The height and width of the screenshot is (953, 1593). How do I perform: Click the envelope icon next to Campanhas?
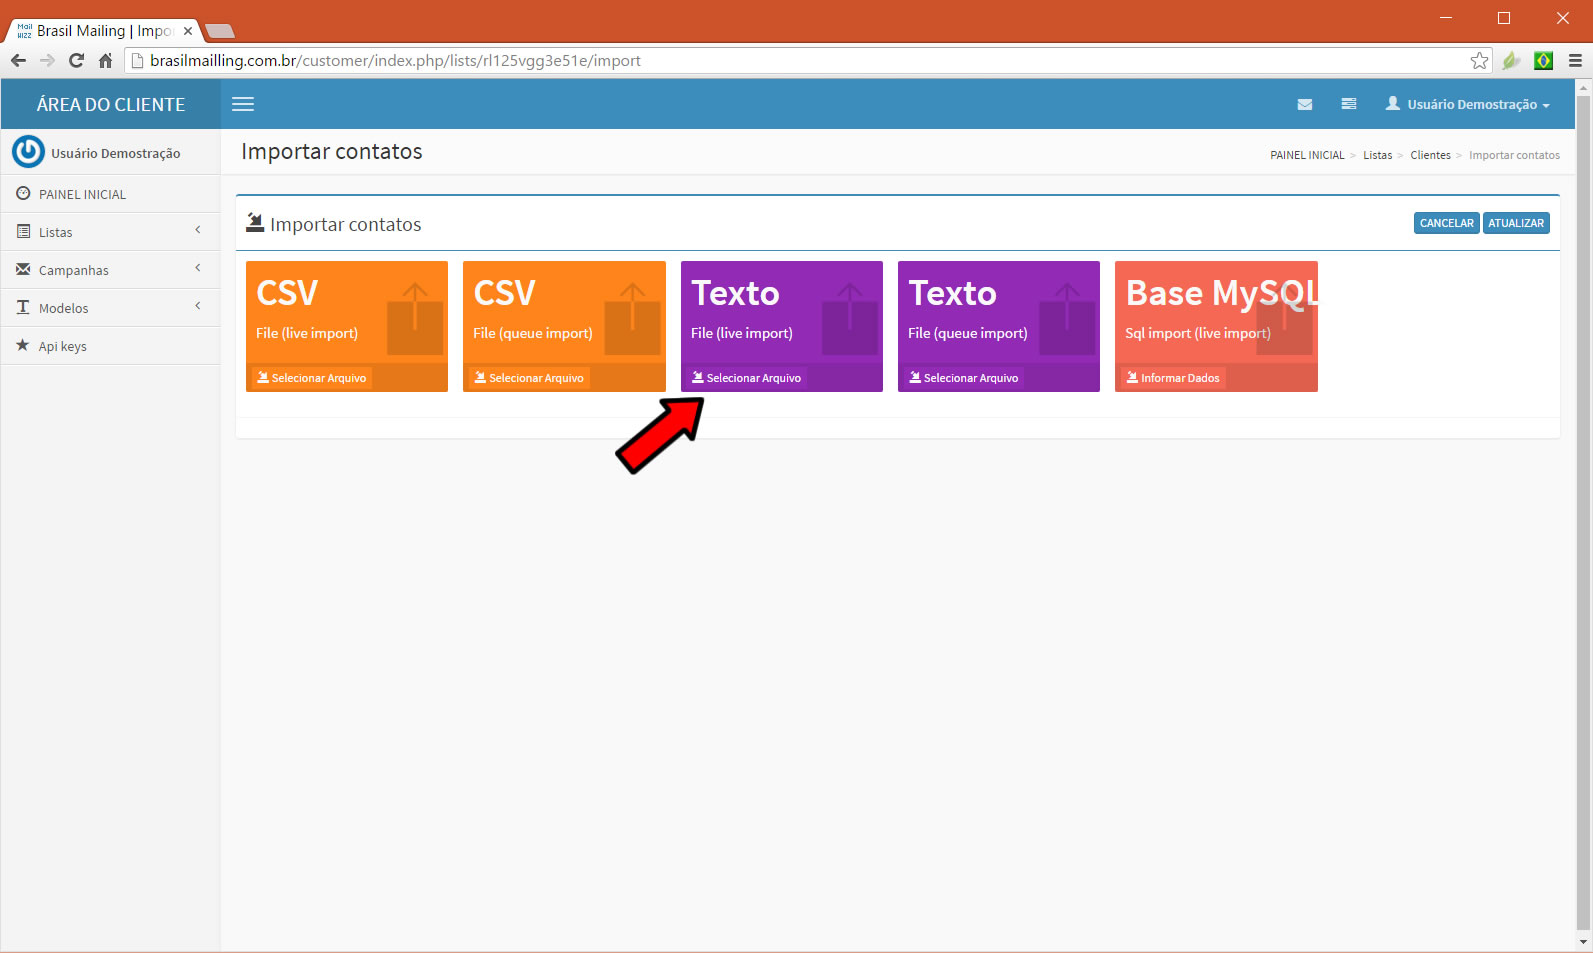pos(23,269)
